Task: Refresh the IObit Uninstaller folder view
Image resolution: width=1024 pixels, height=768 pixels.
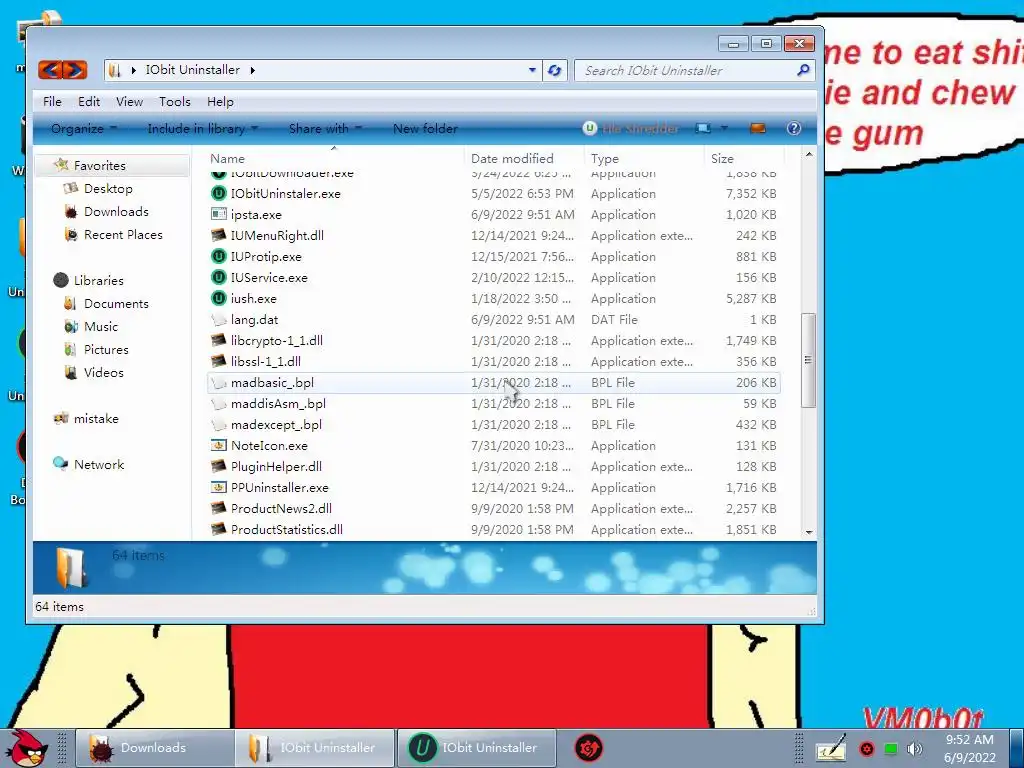Action: 554,70
